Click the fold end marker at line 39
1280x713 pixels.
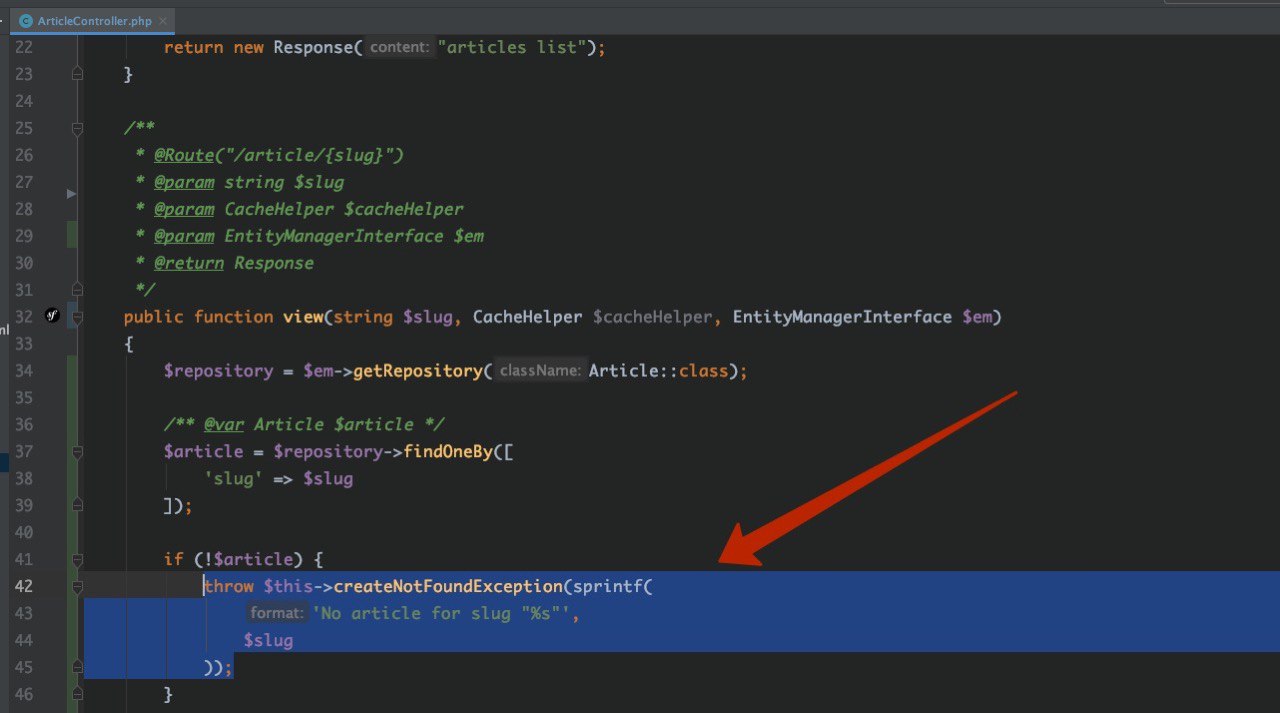pyautogui.click(x=77, y=506)
